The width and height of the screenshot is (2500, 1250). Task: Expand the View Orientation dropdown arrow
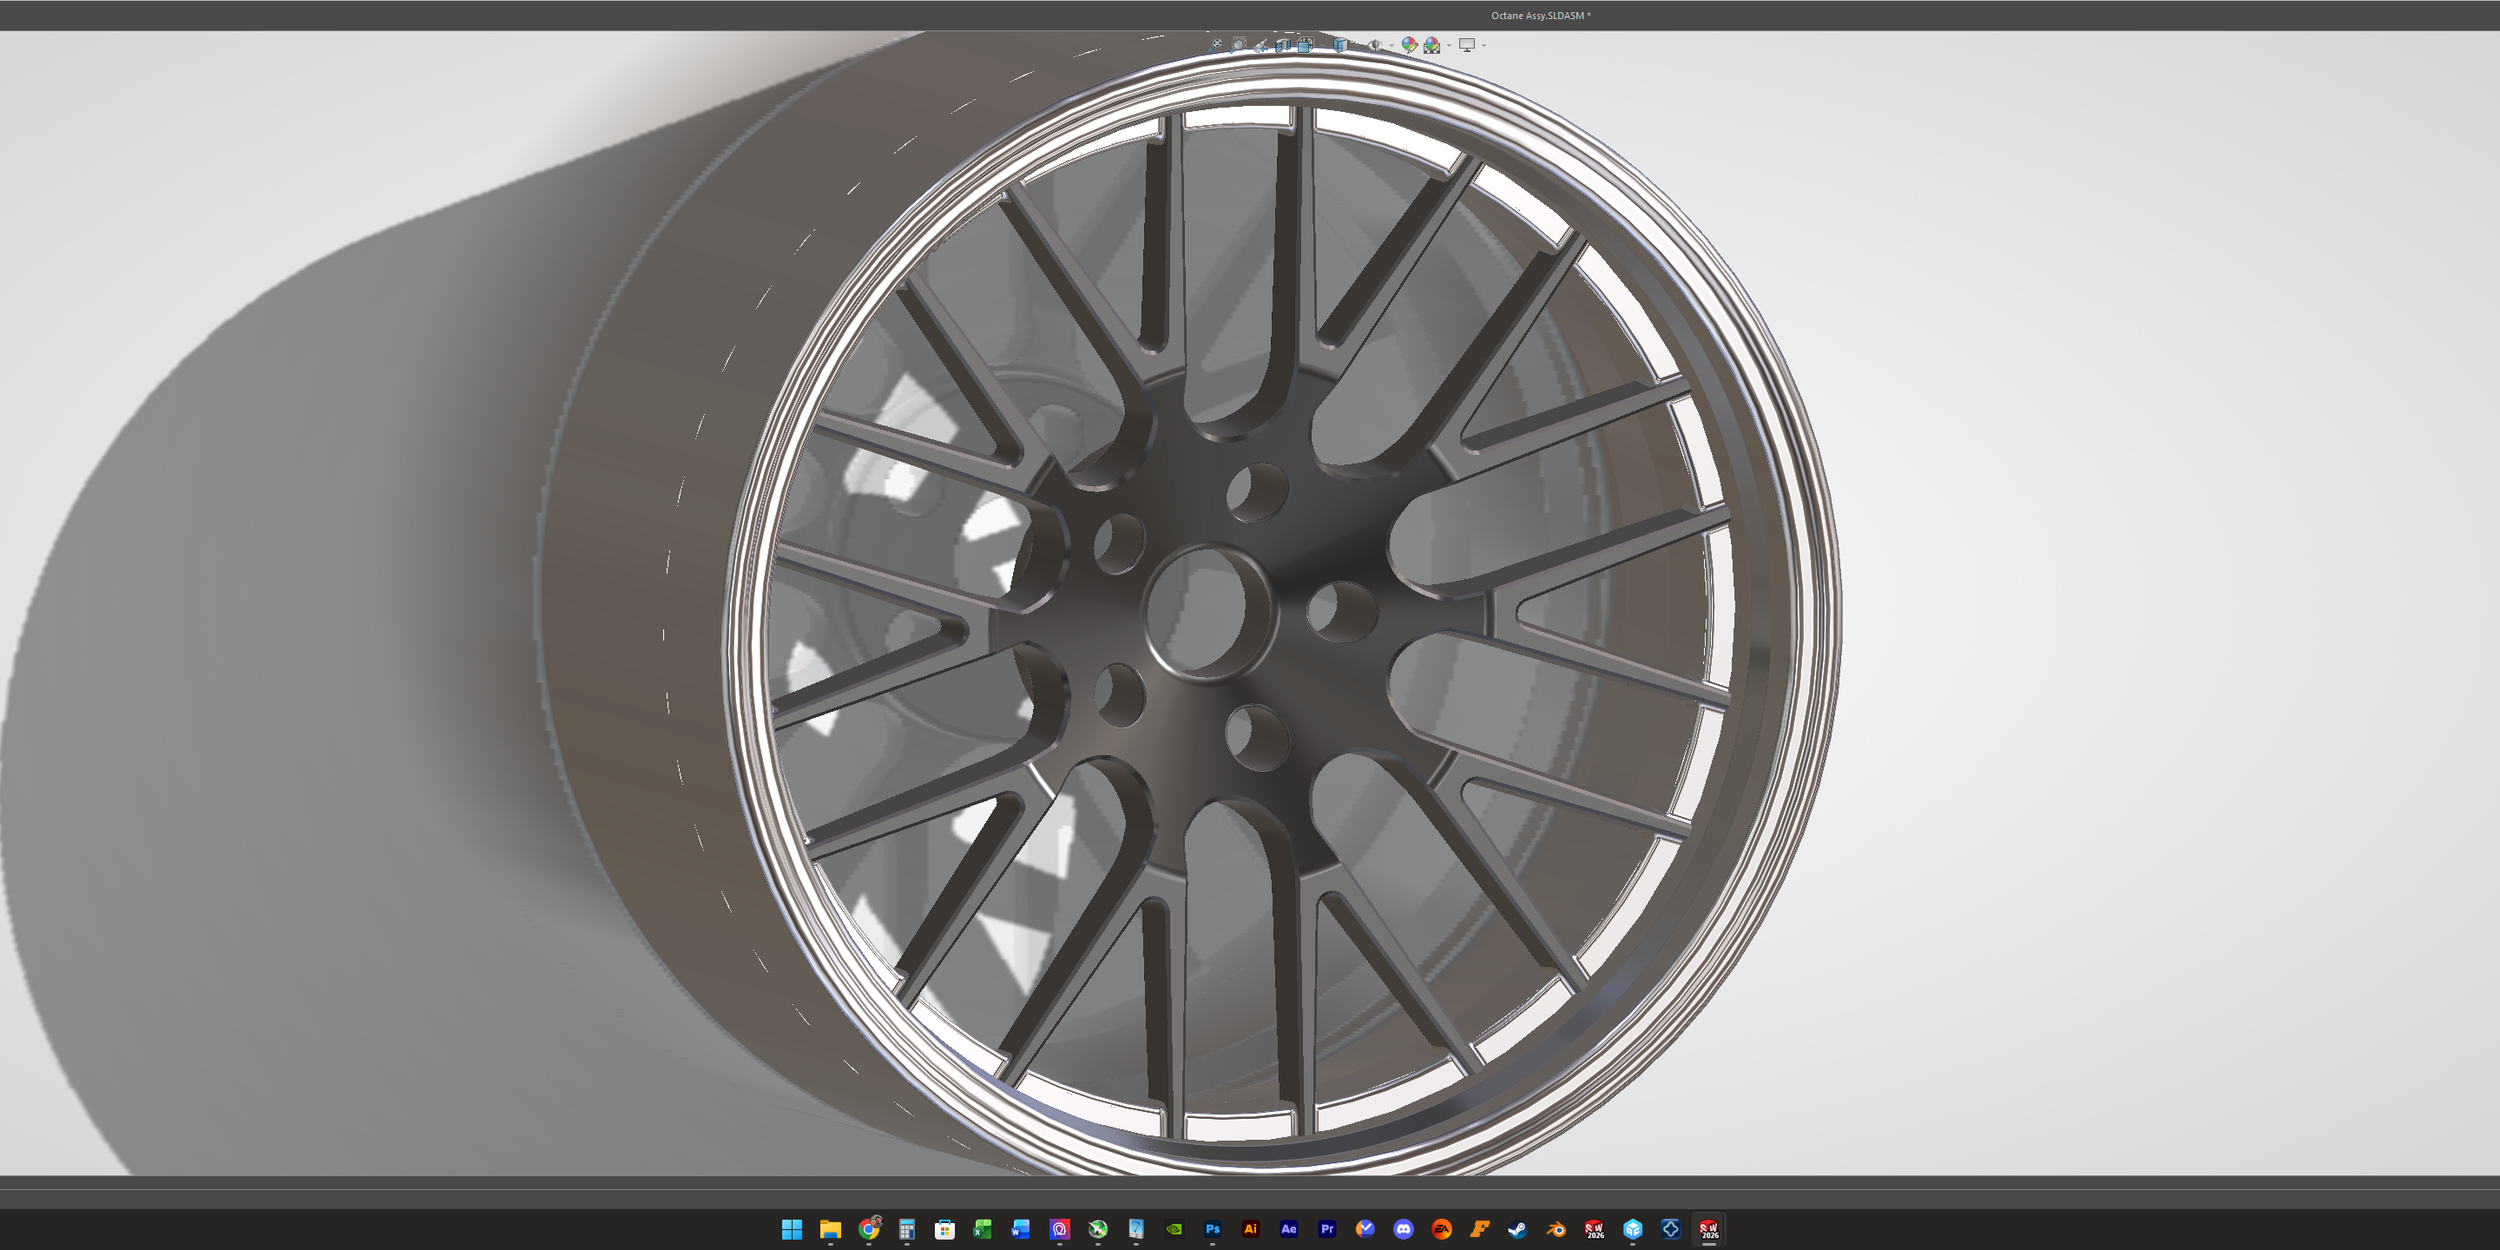pyautogui.click(x=1322, y=45)
